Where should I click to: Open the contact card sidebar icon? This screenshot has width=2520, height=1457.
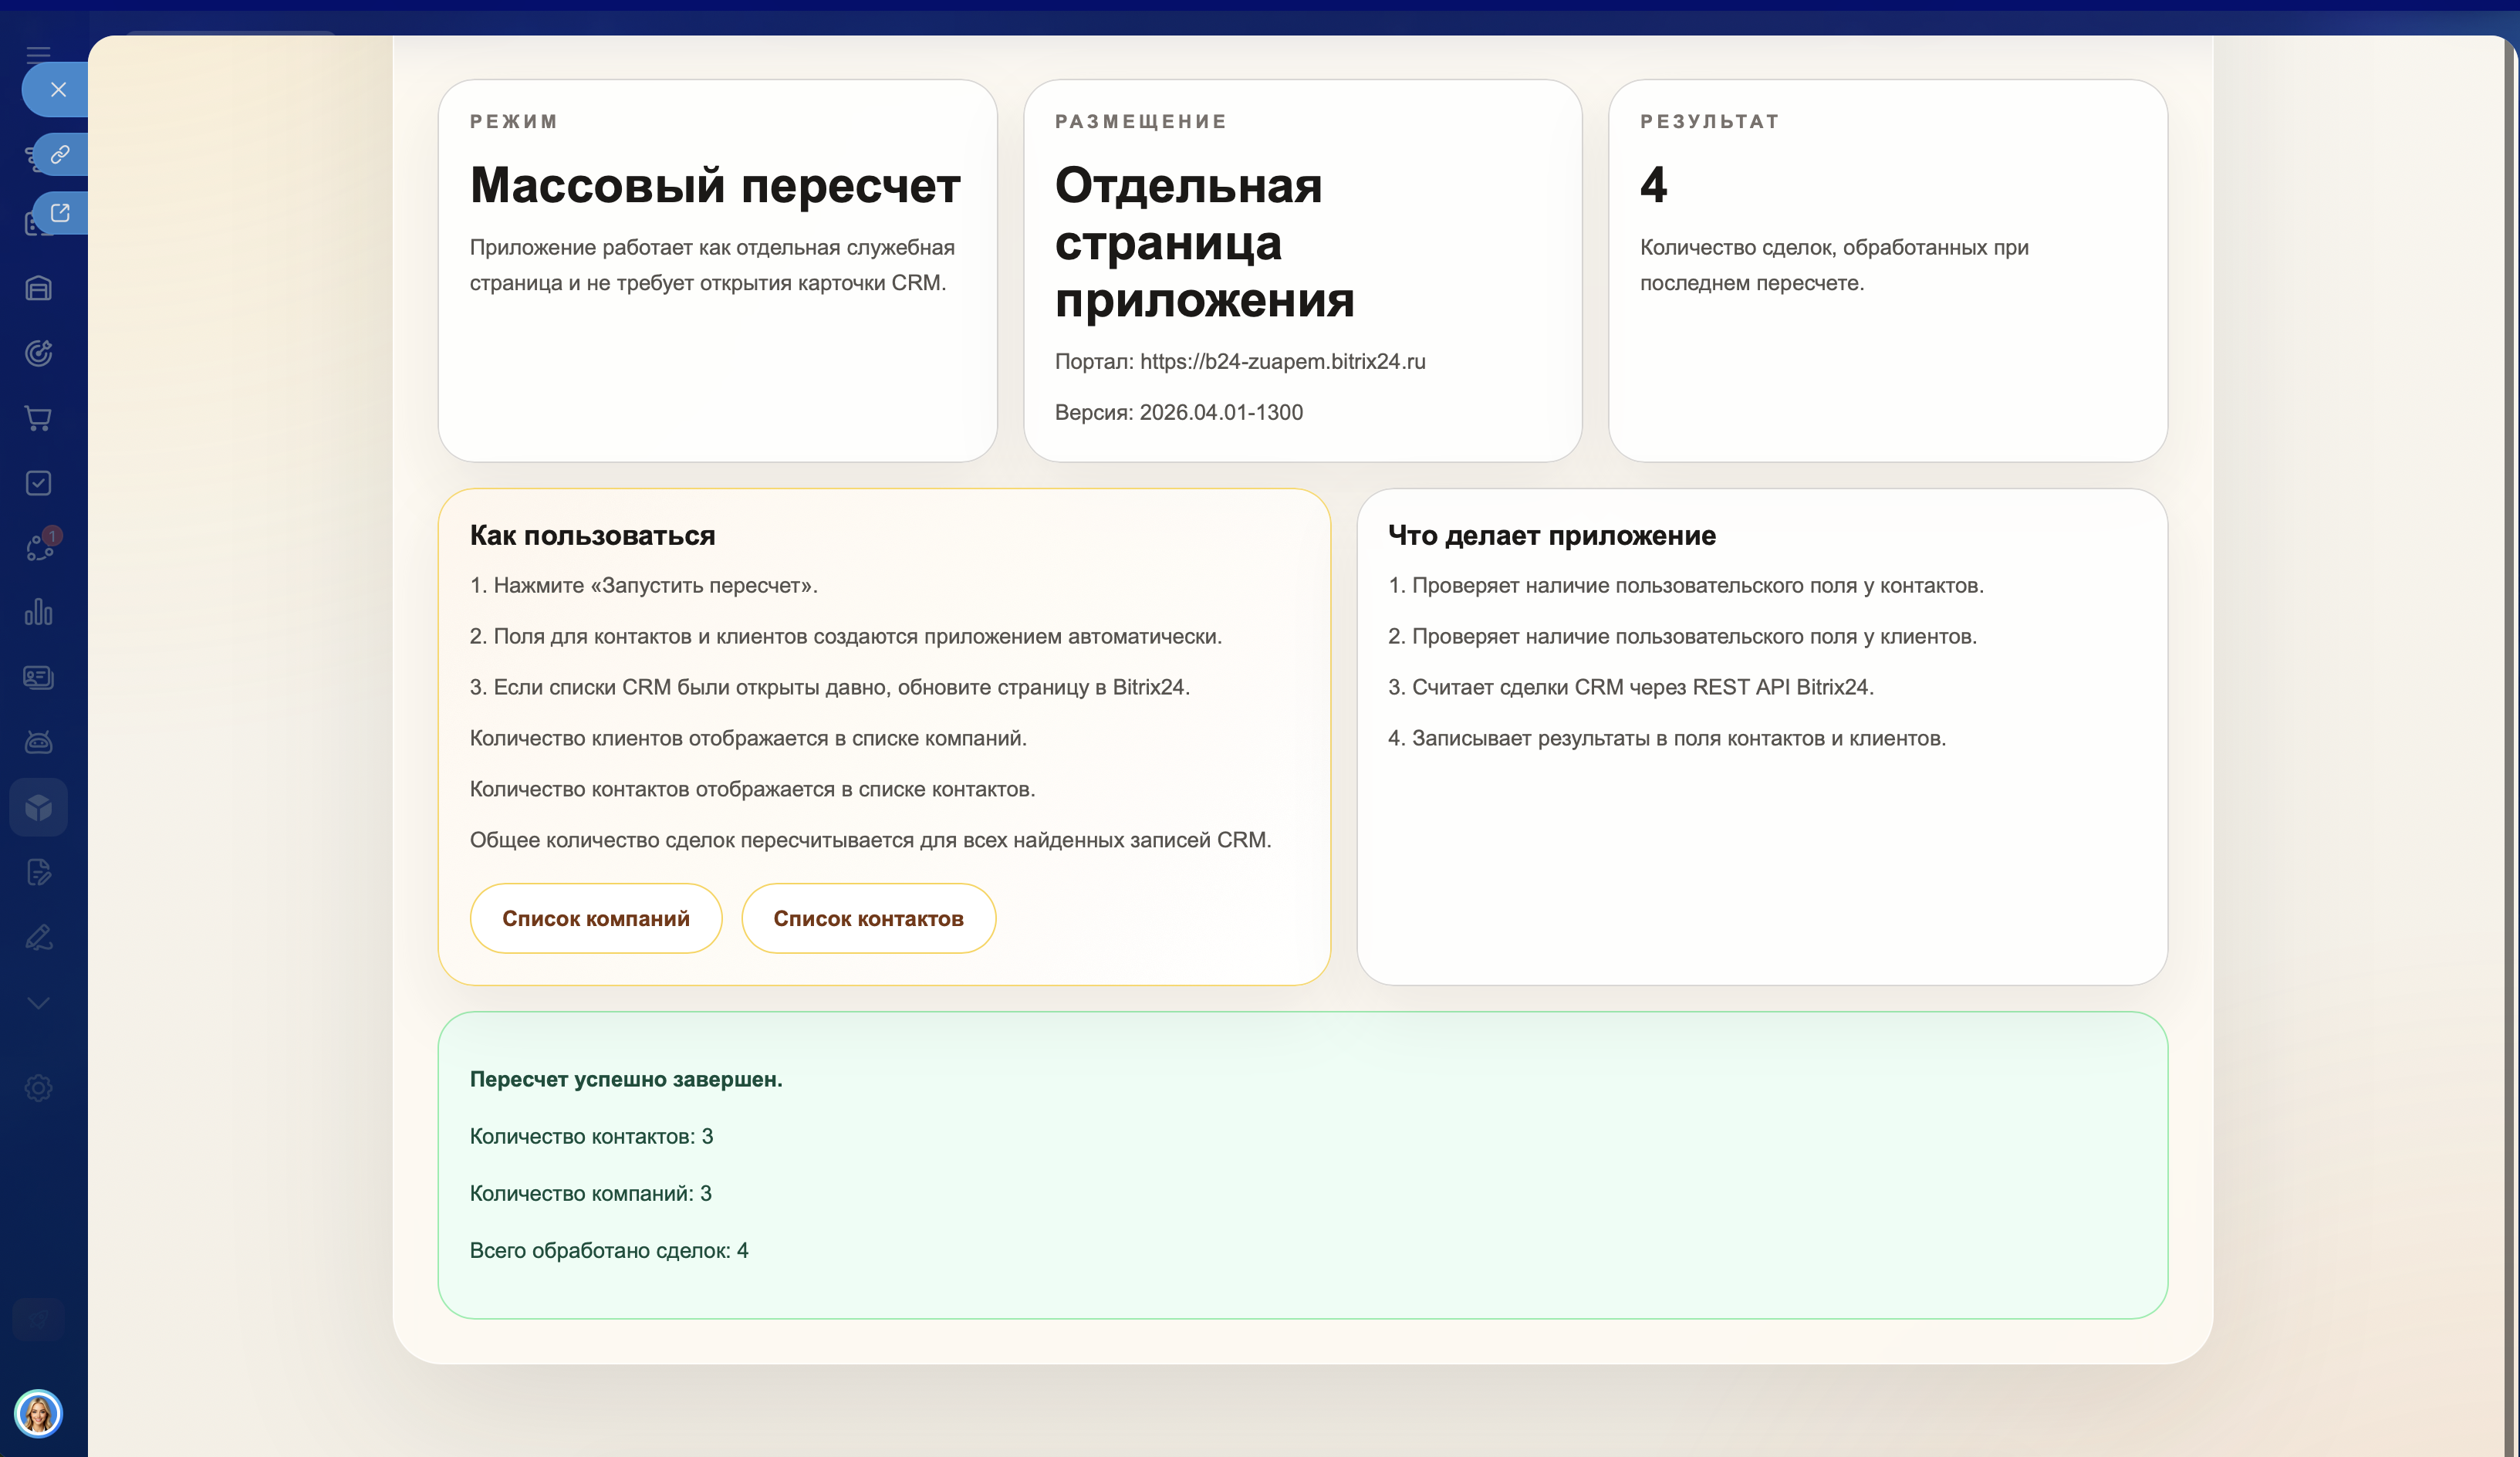(38, 677)
